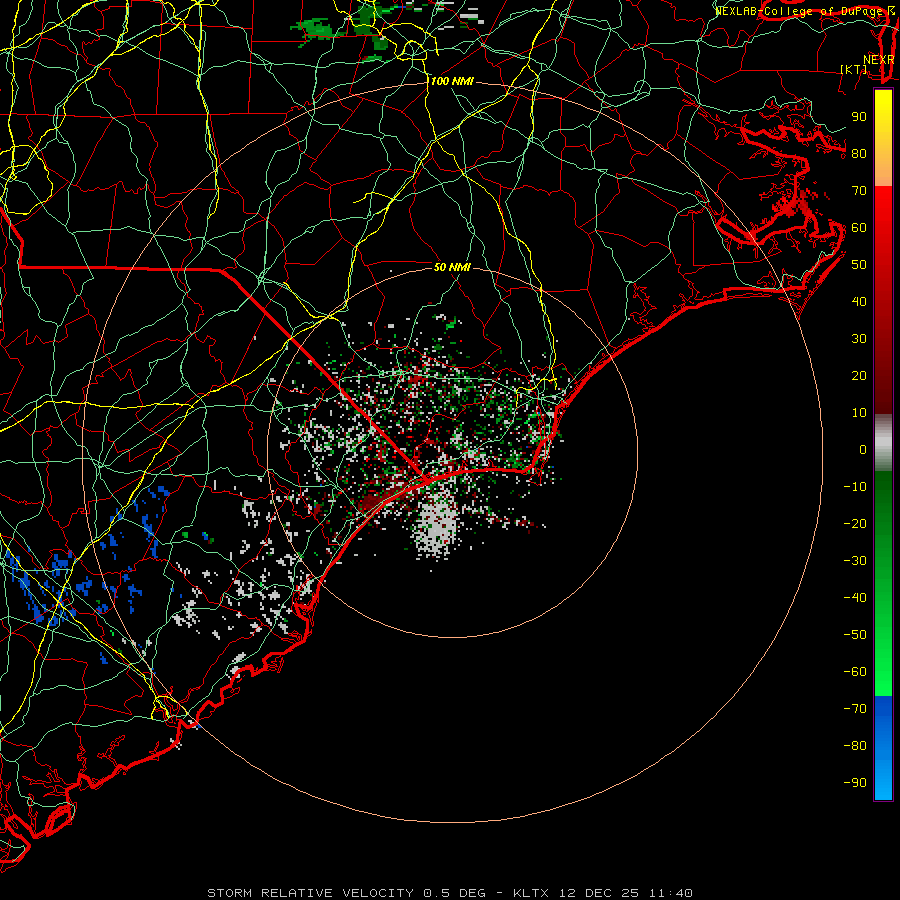Click the 50 NMI range ring label
This screenshot has width=900, height=900.
(x=452, y=267)
